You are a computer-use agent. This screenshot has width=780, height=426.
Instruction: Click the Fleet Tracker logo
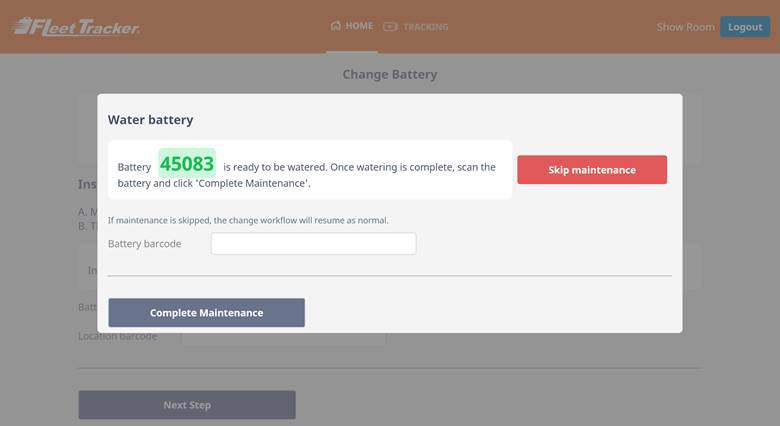[76, 26]
